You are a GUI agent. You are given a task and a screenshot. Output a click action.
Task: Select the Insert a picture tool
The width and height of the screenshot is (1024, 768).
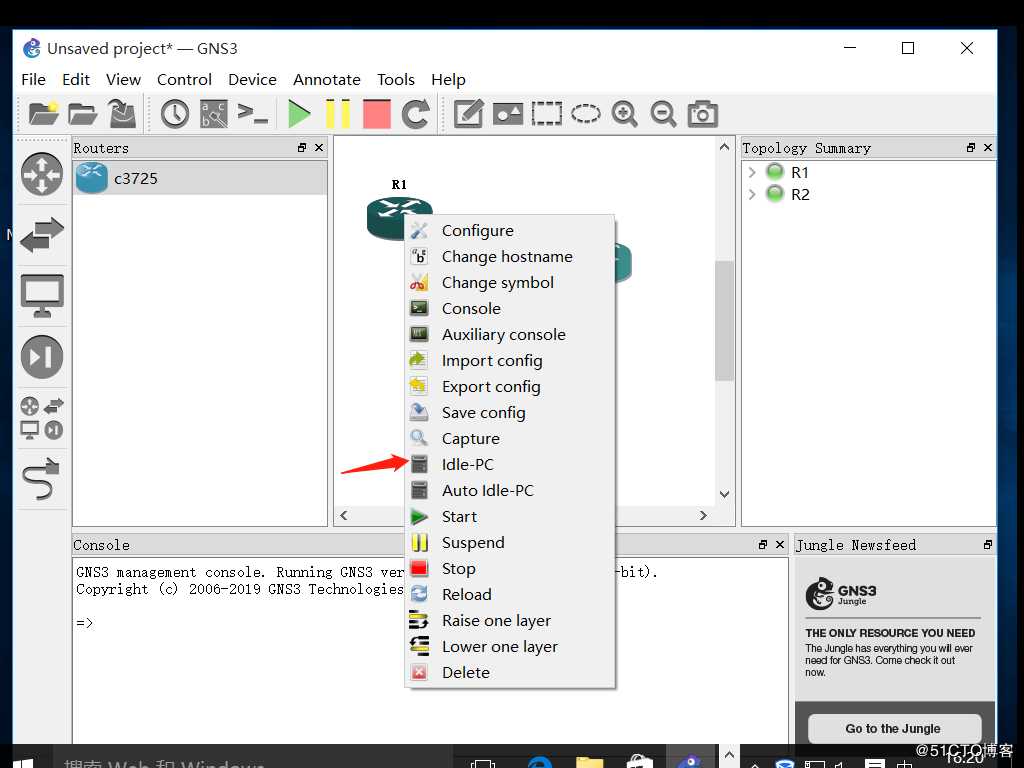[x=507, y=114]
